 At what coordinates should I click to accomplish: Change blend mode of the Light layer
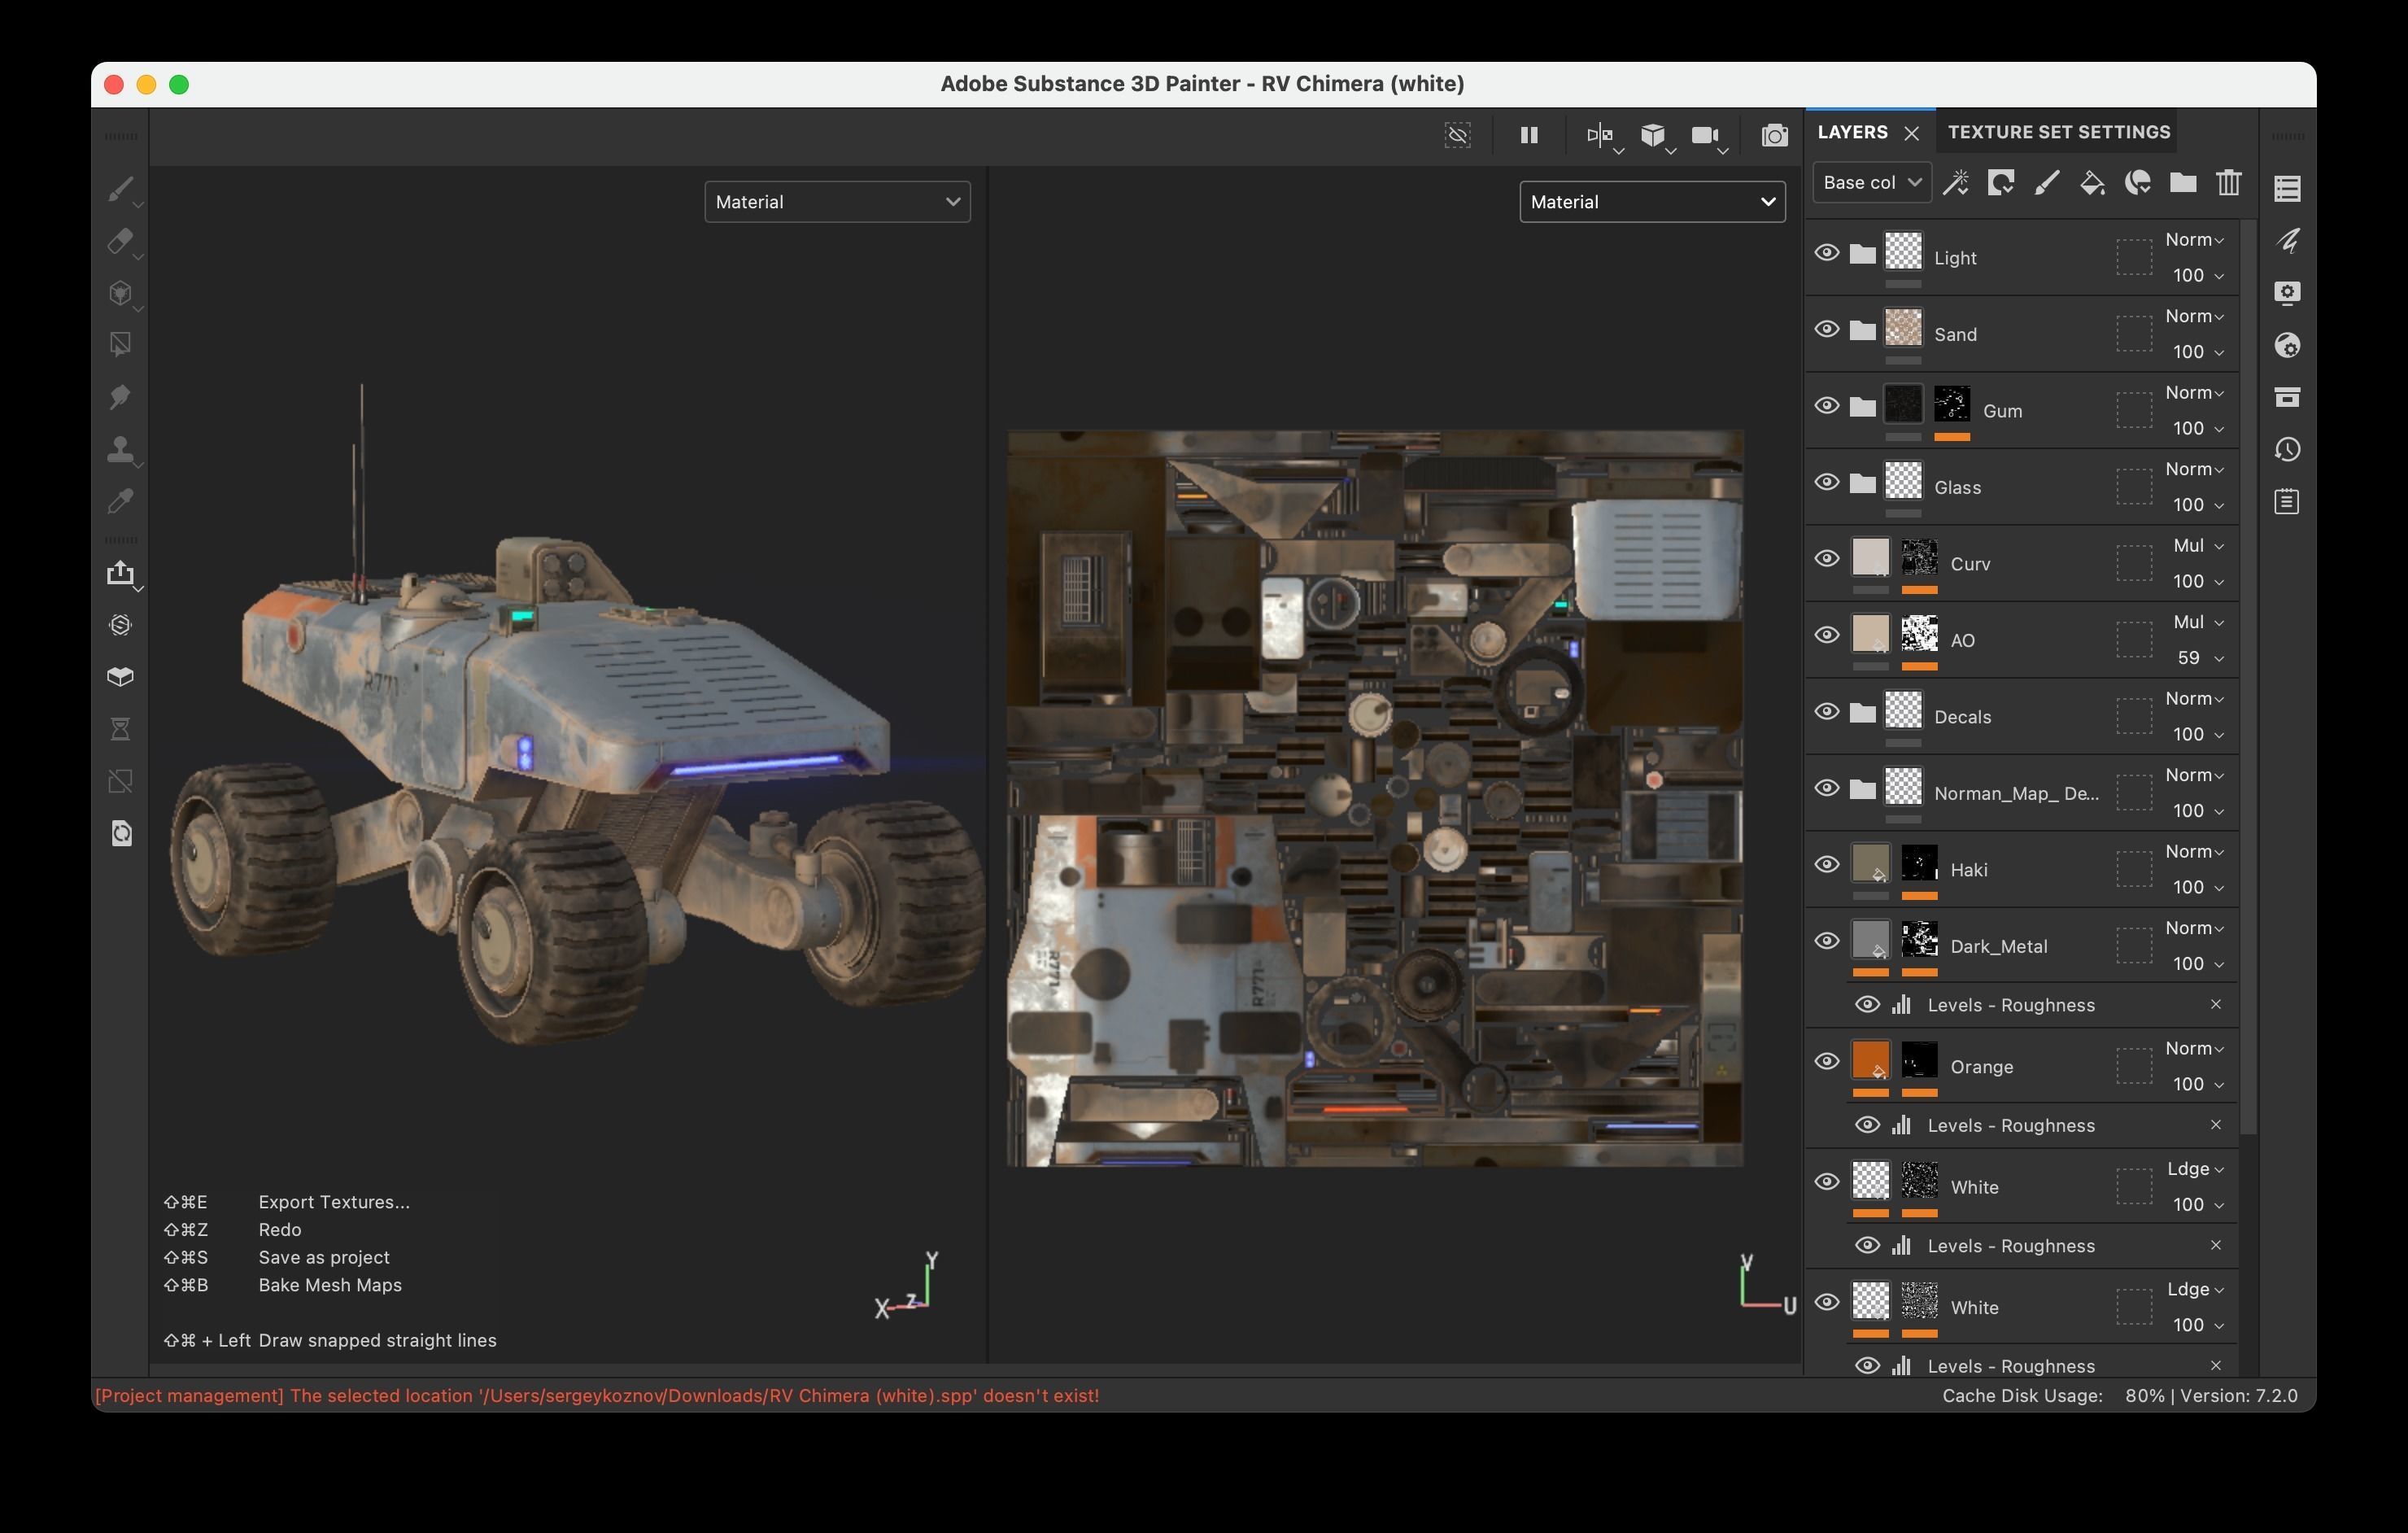(2194, 240)
